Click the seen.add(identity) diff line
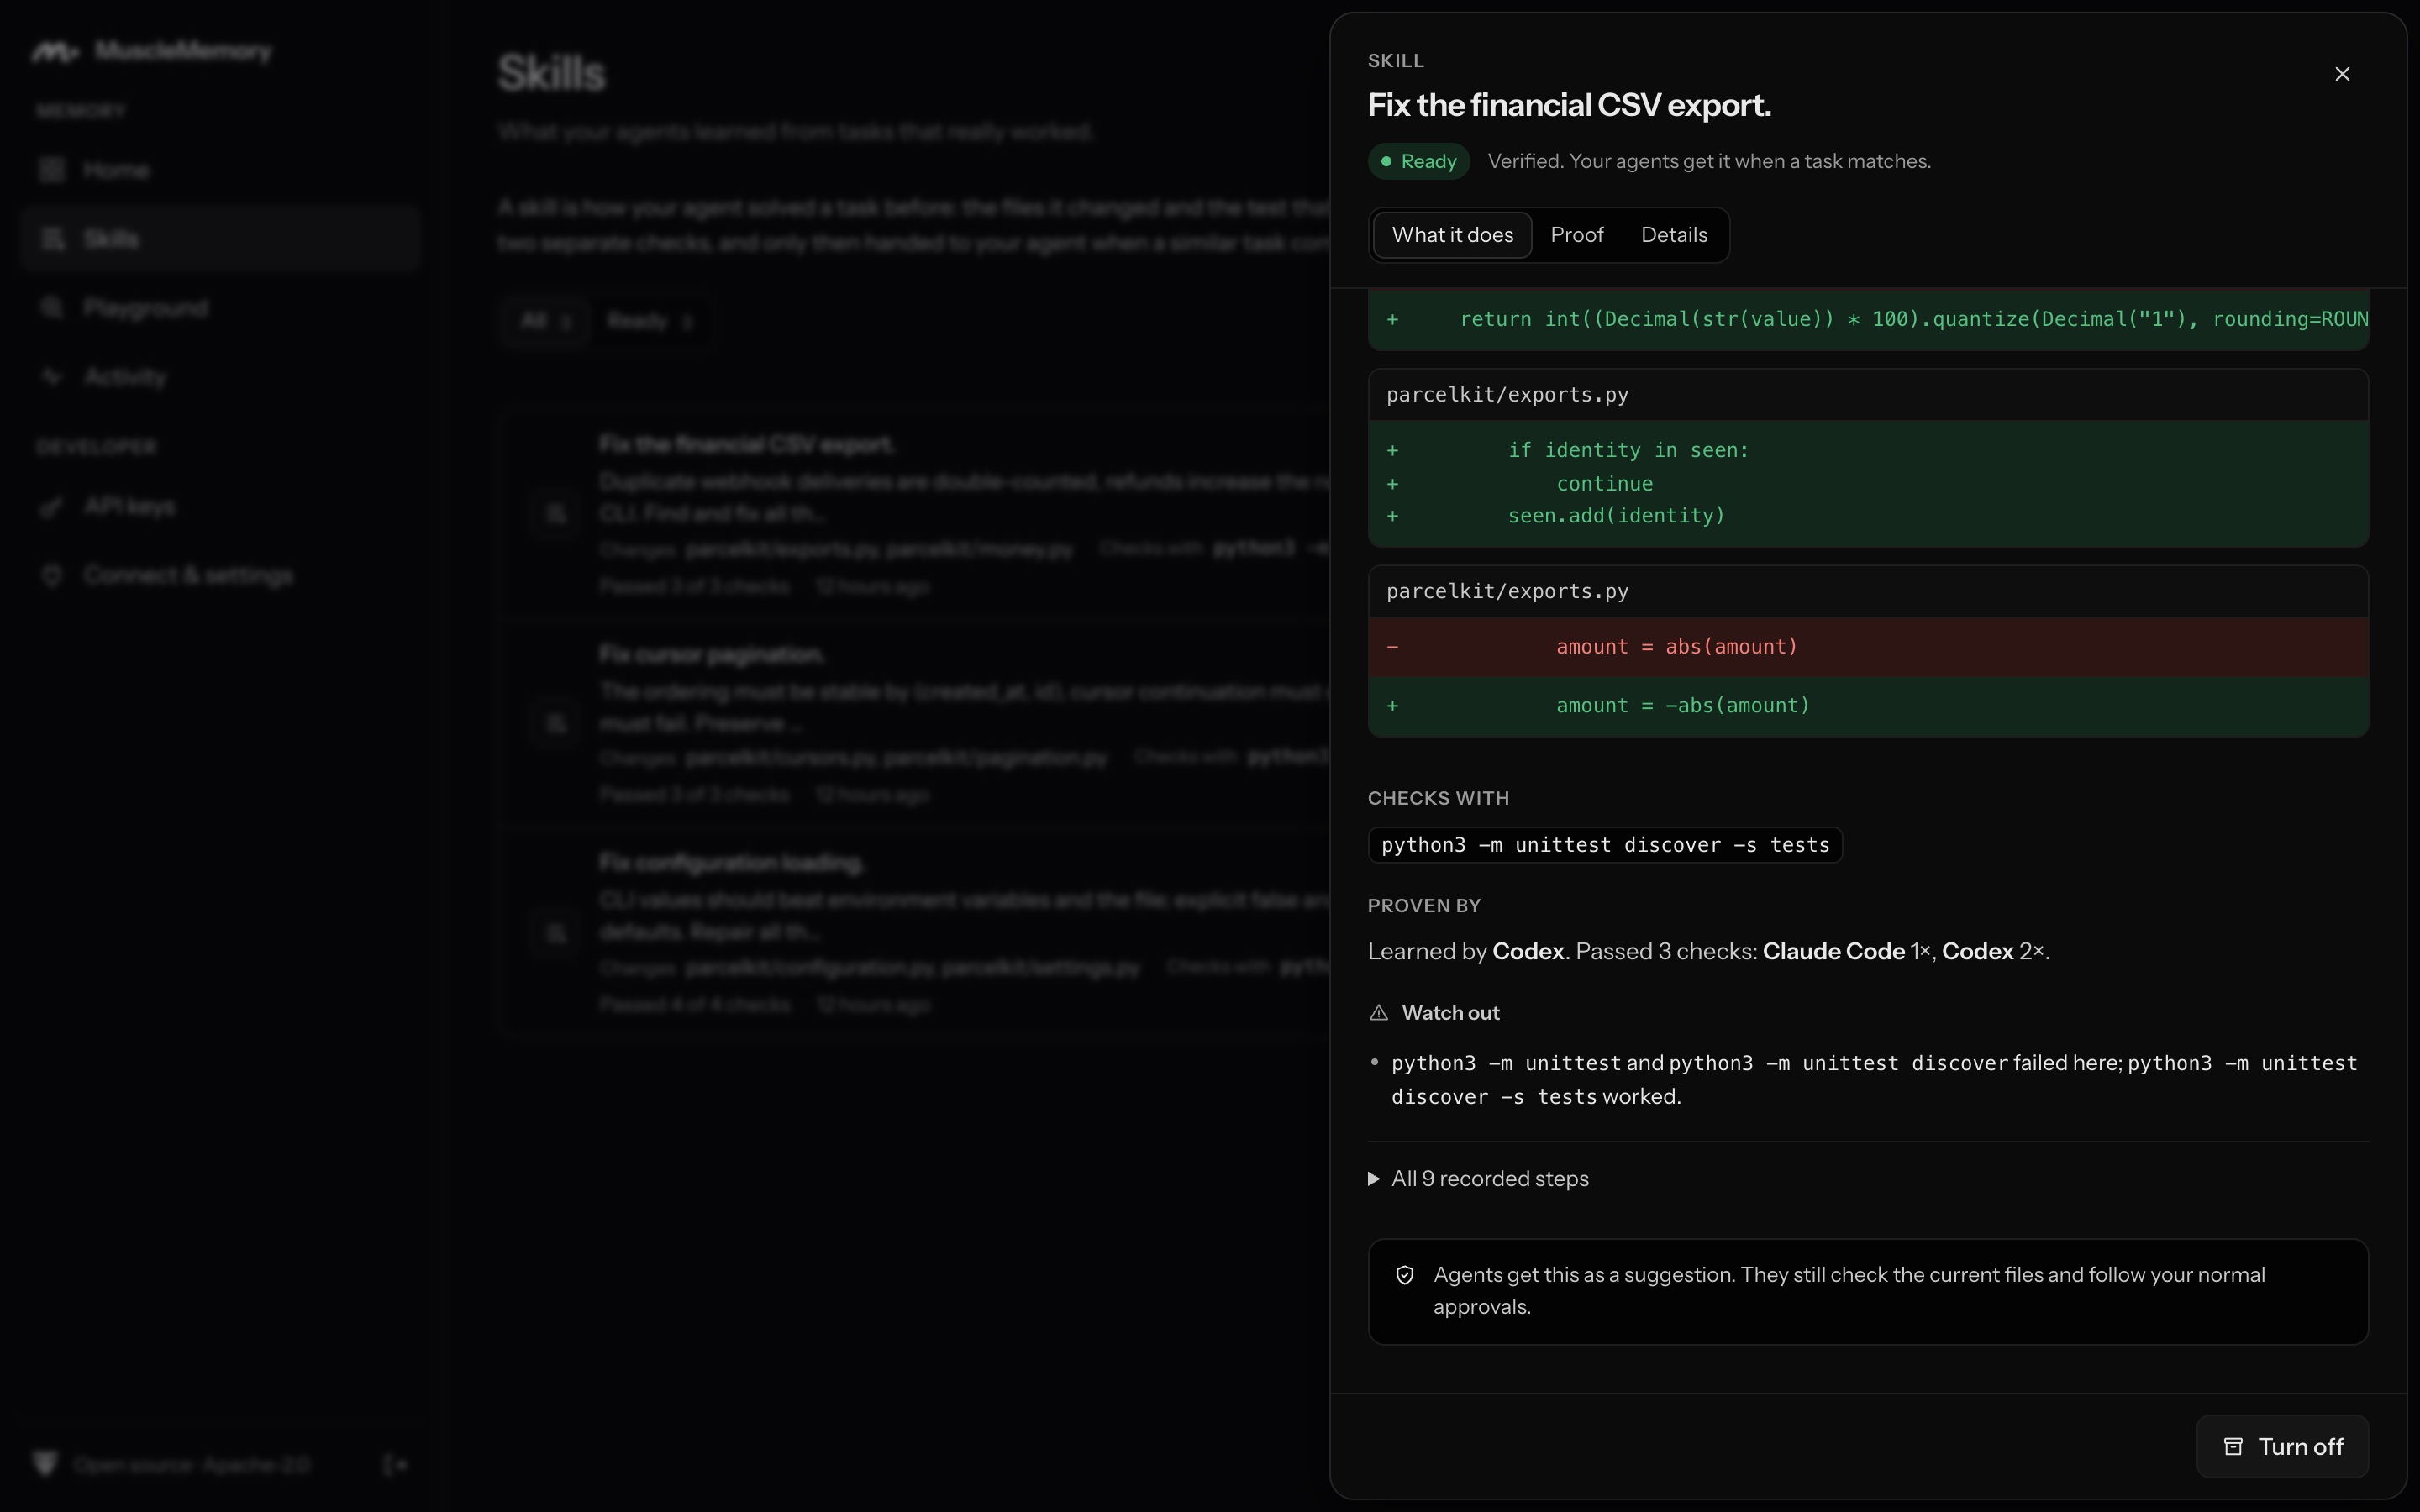The image size is (2420, 1512). pos(1868,516)
